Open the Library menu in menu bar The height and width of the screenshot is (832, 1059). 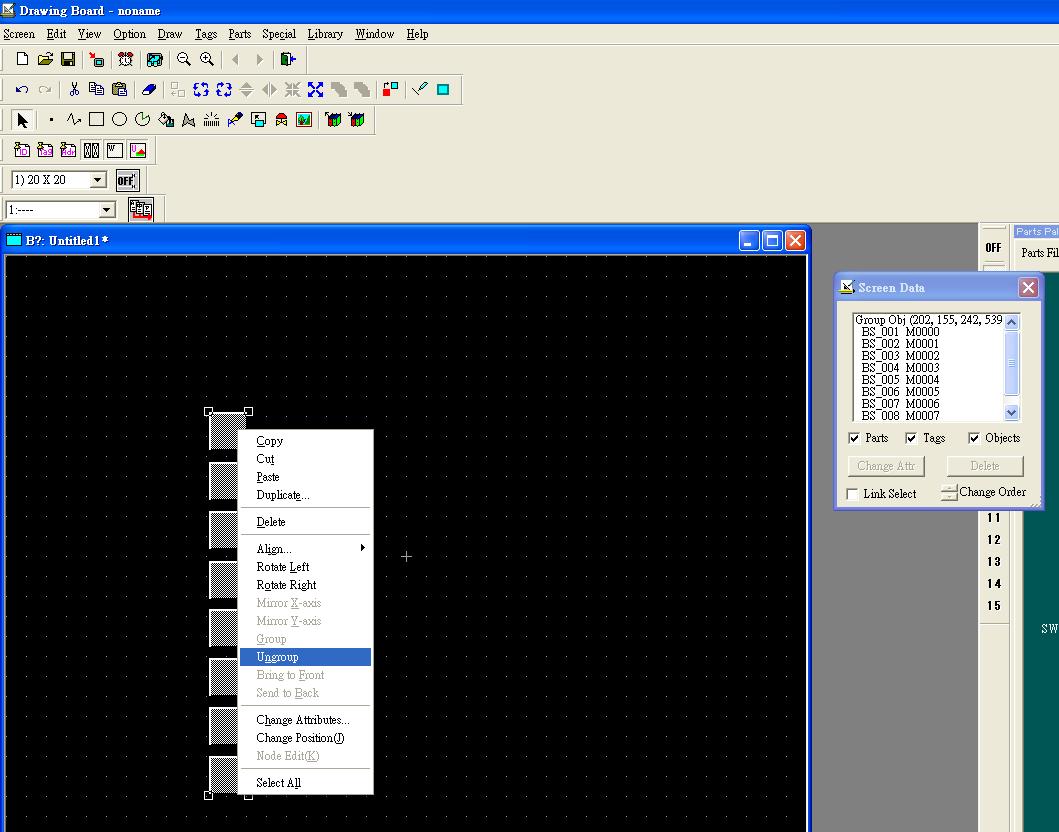(x=325, y=34)
